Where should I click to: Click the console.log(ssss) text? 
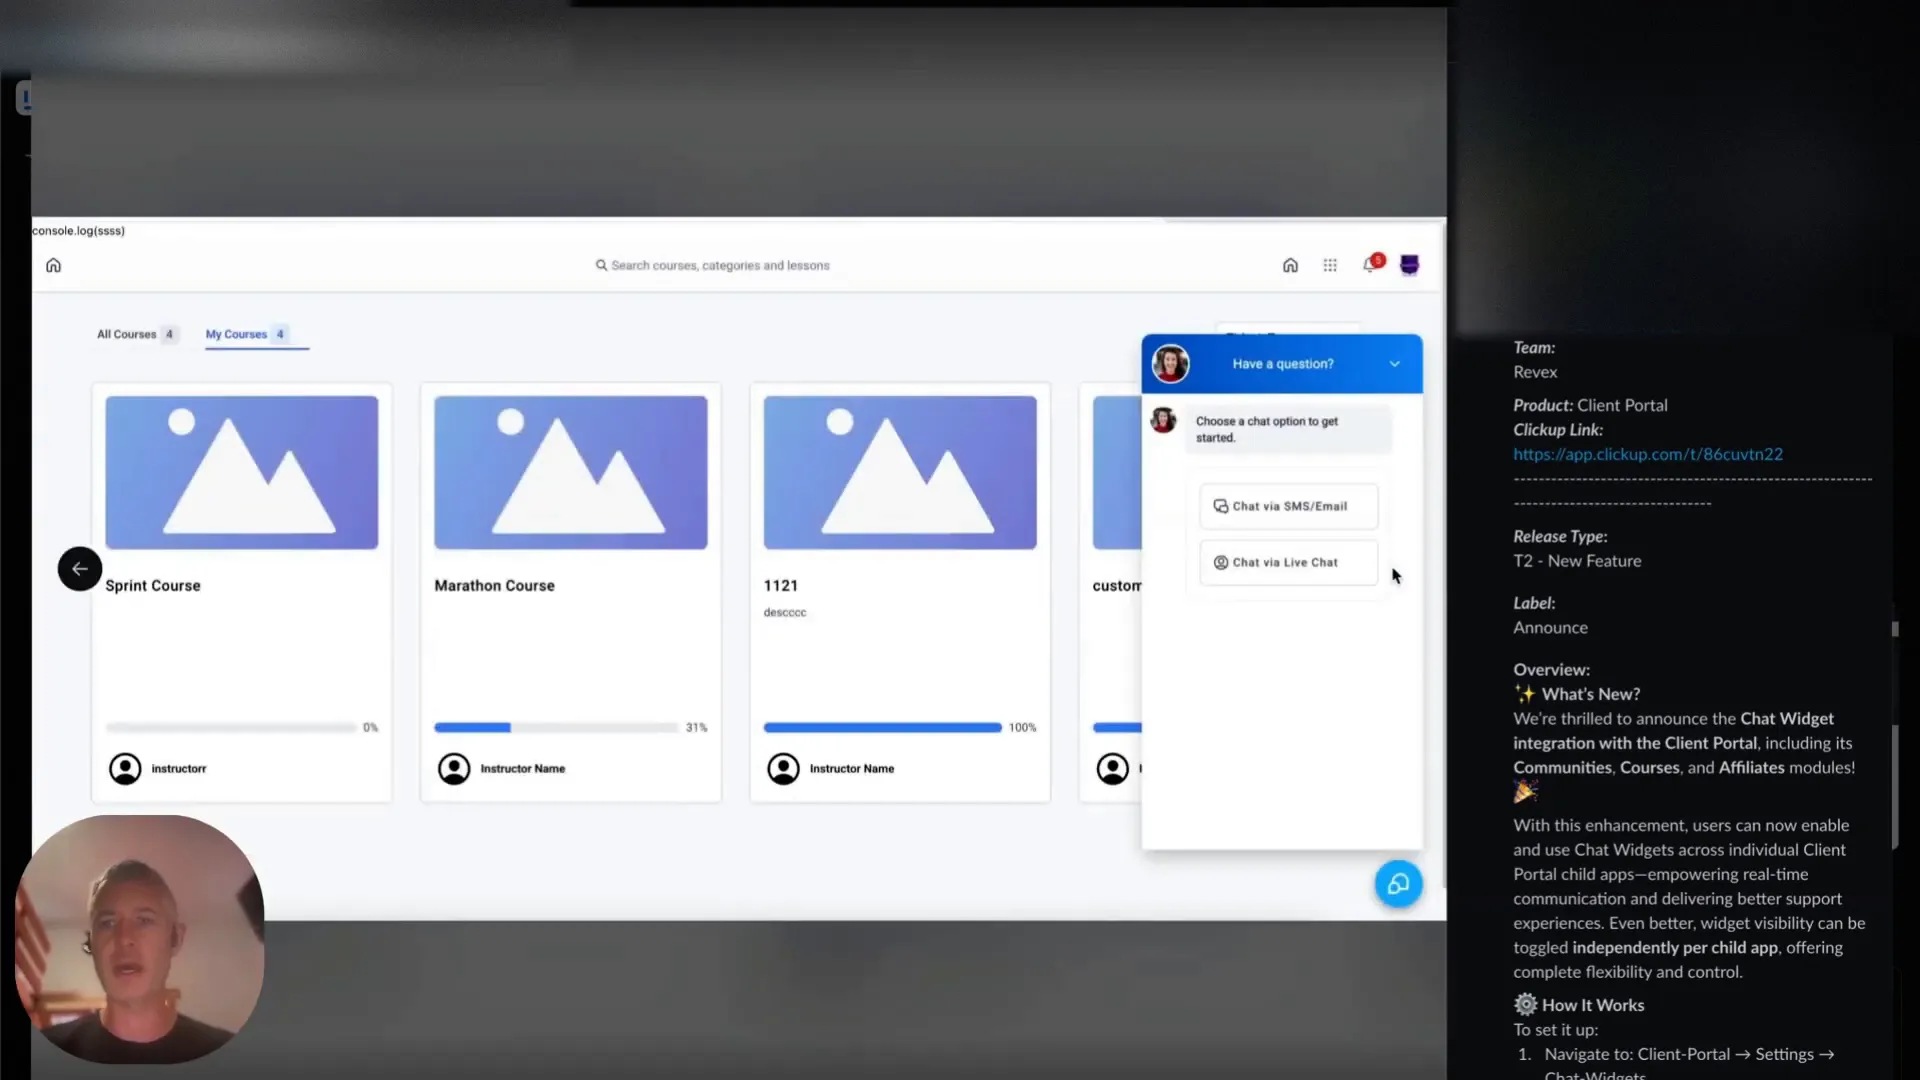point(79,231)
